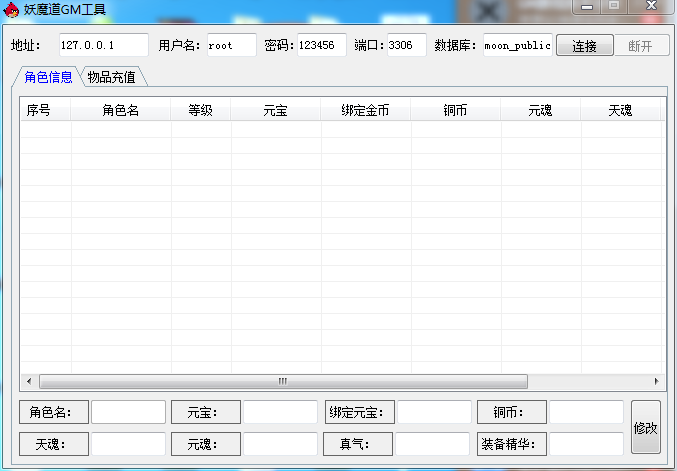Click the 数据库 field with moon_public
The width and height of the screenshot is (677, 471).
point(517,45)
